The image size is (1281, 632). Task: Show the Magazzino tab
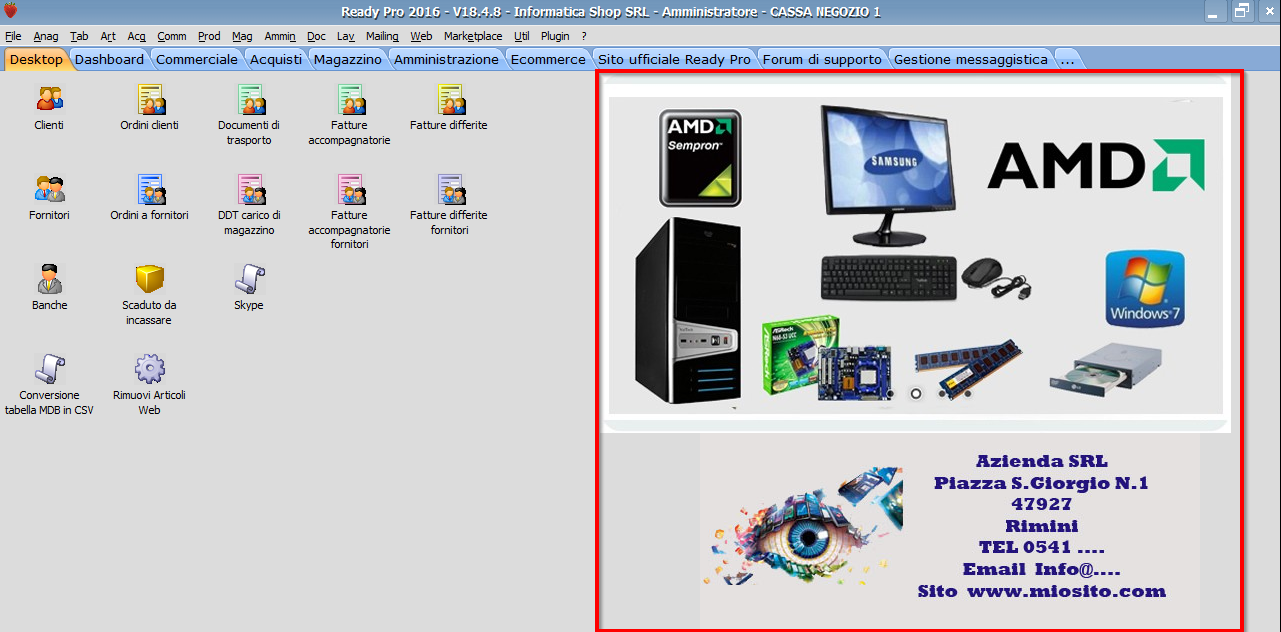click(x=348, y=59)
